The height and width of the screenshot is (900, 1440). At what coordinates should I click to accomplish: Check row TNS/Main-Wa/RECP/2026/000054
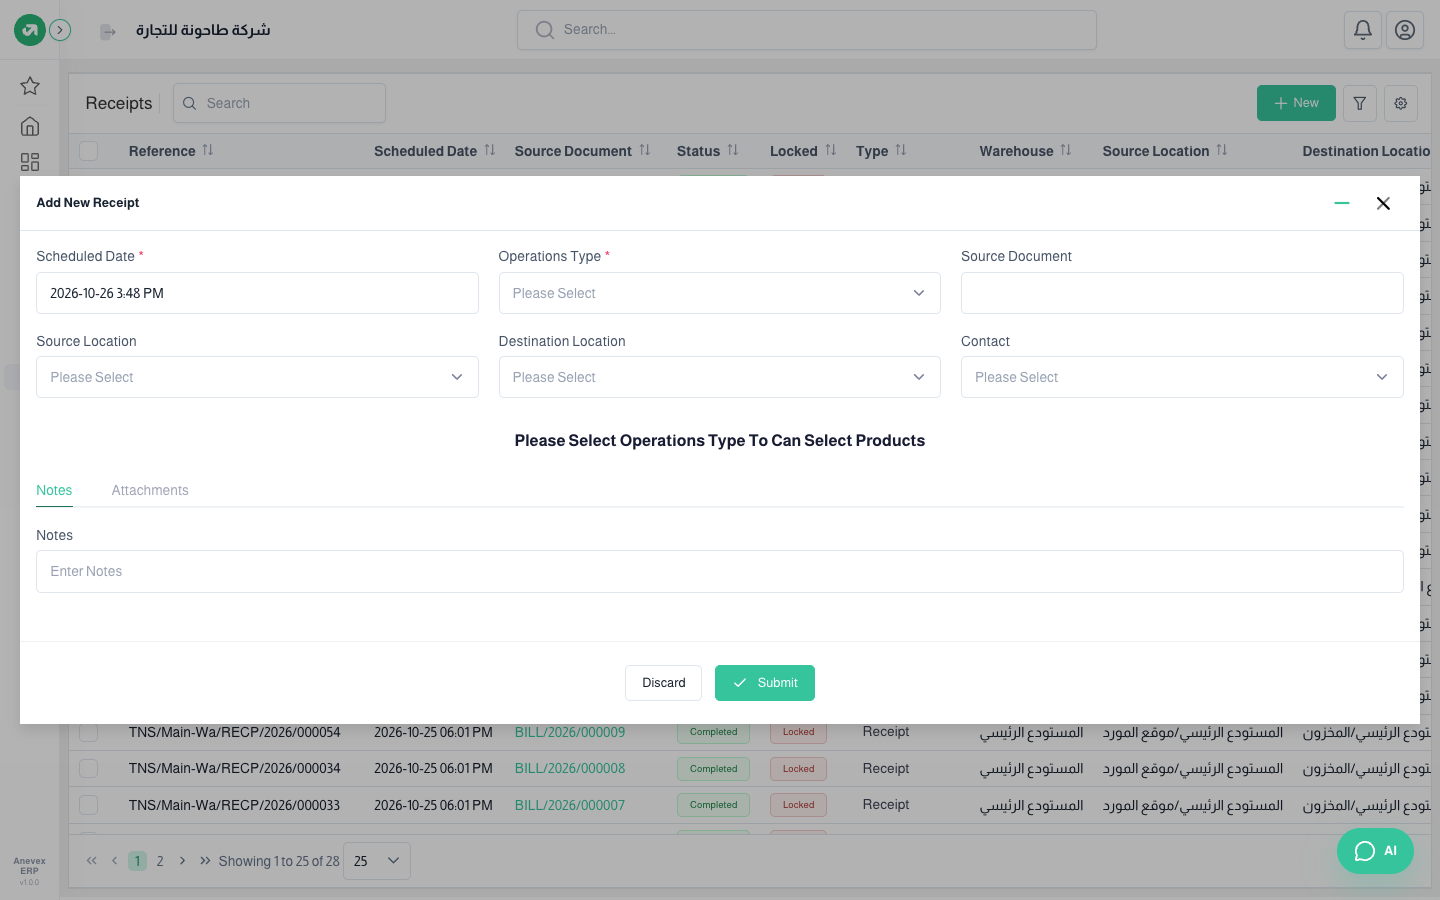pos(89,733)
